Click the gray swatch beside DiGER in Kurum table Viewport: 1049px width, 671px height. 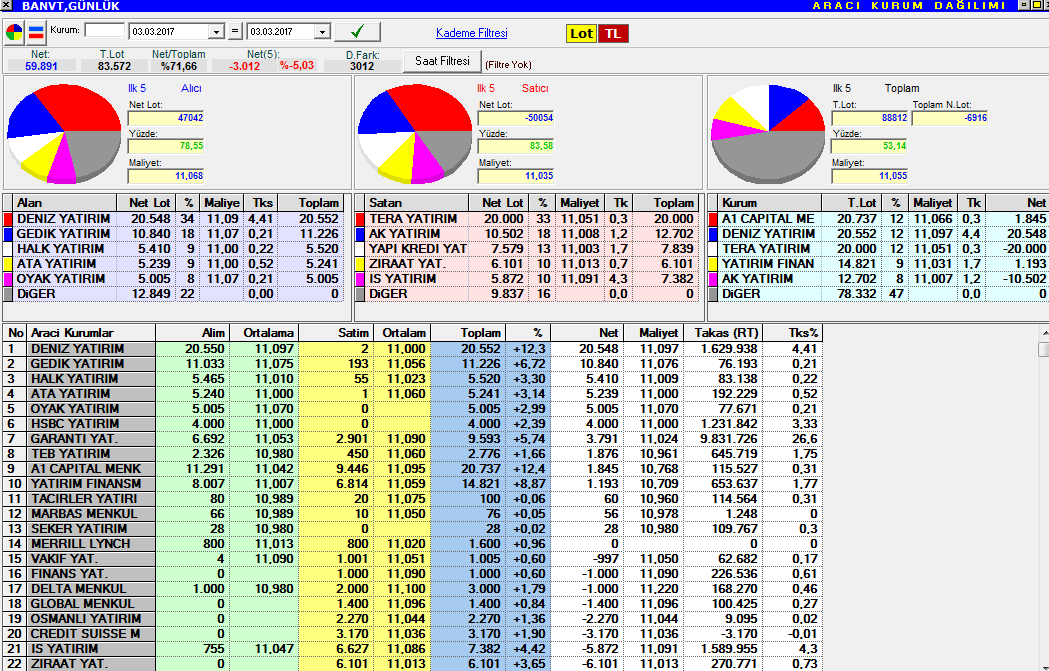[x=713, y=294]
